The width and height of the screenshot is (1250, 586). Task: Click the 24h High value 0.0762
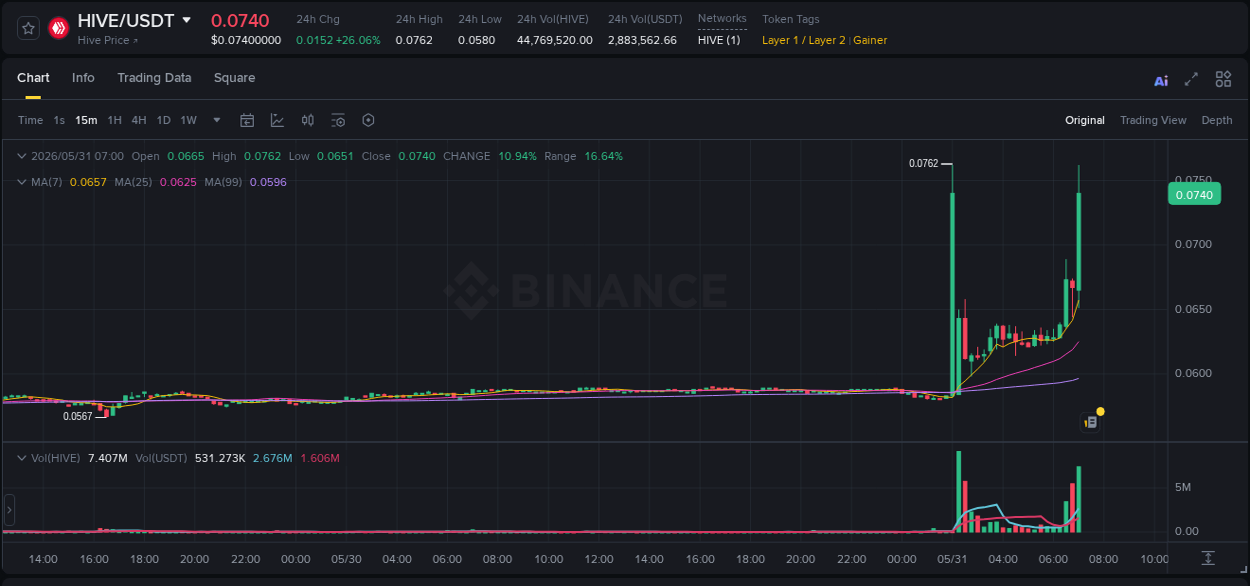pos(414,40)
